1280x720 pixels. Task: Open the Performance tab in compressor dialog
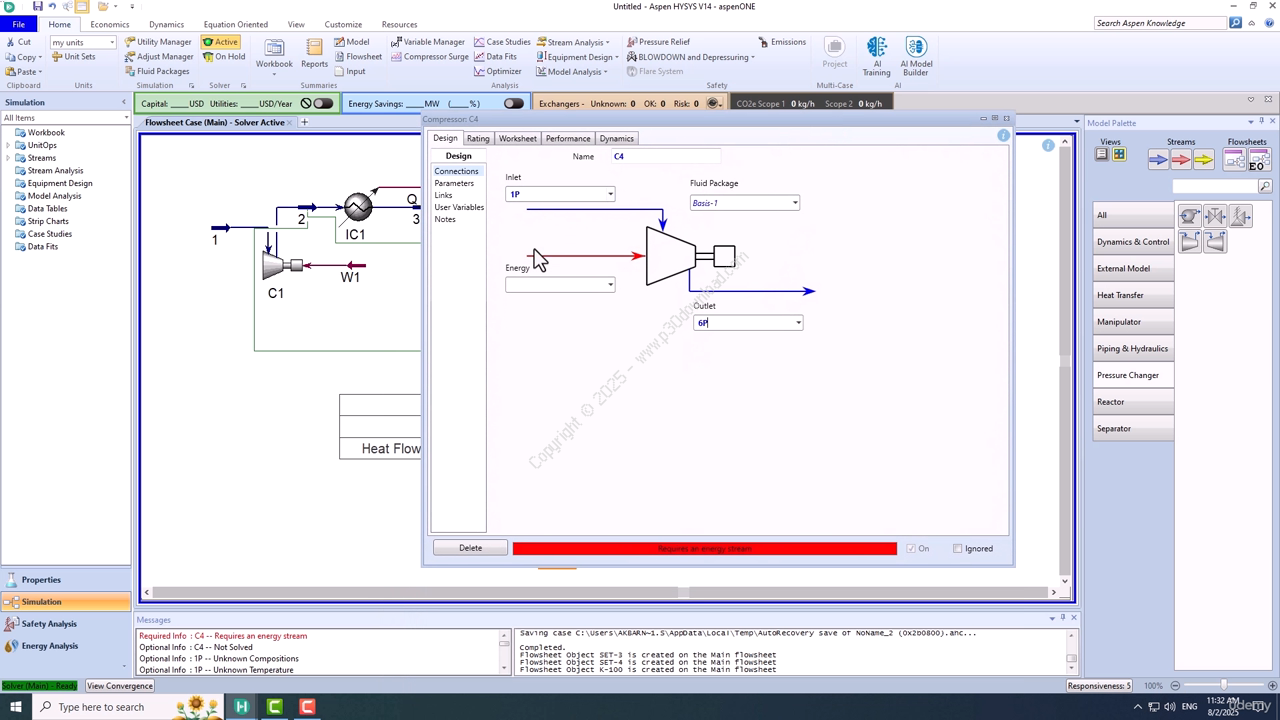[568, 138]
